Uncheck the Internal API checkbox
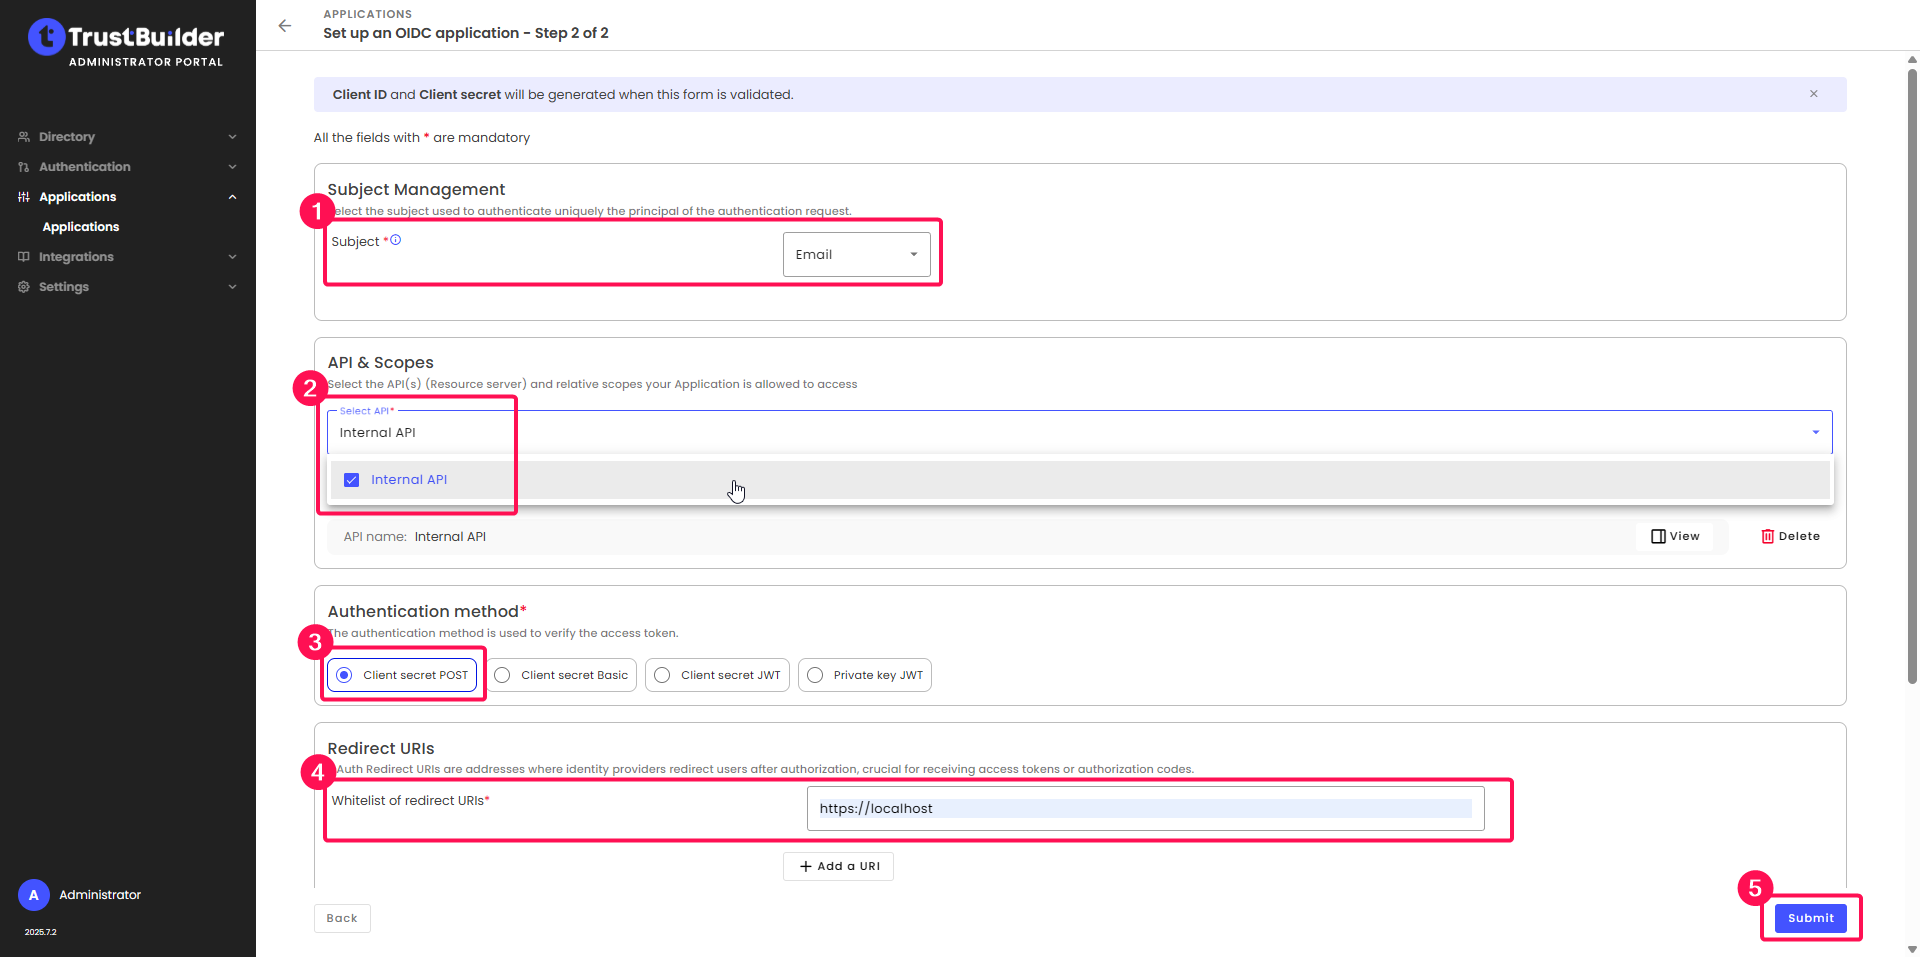The image size is (1920, 957). coord(352,480)
